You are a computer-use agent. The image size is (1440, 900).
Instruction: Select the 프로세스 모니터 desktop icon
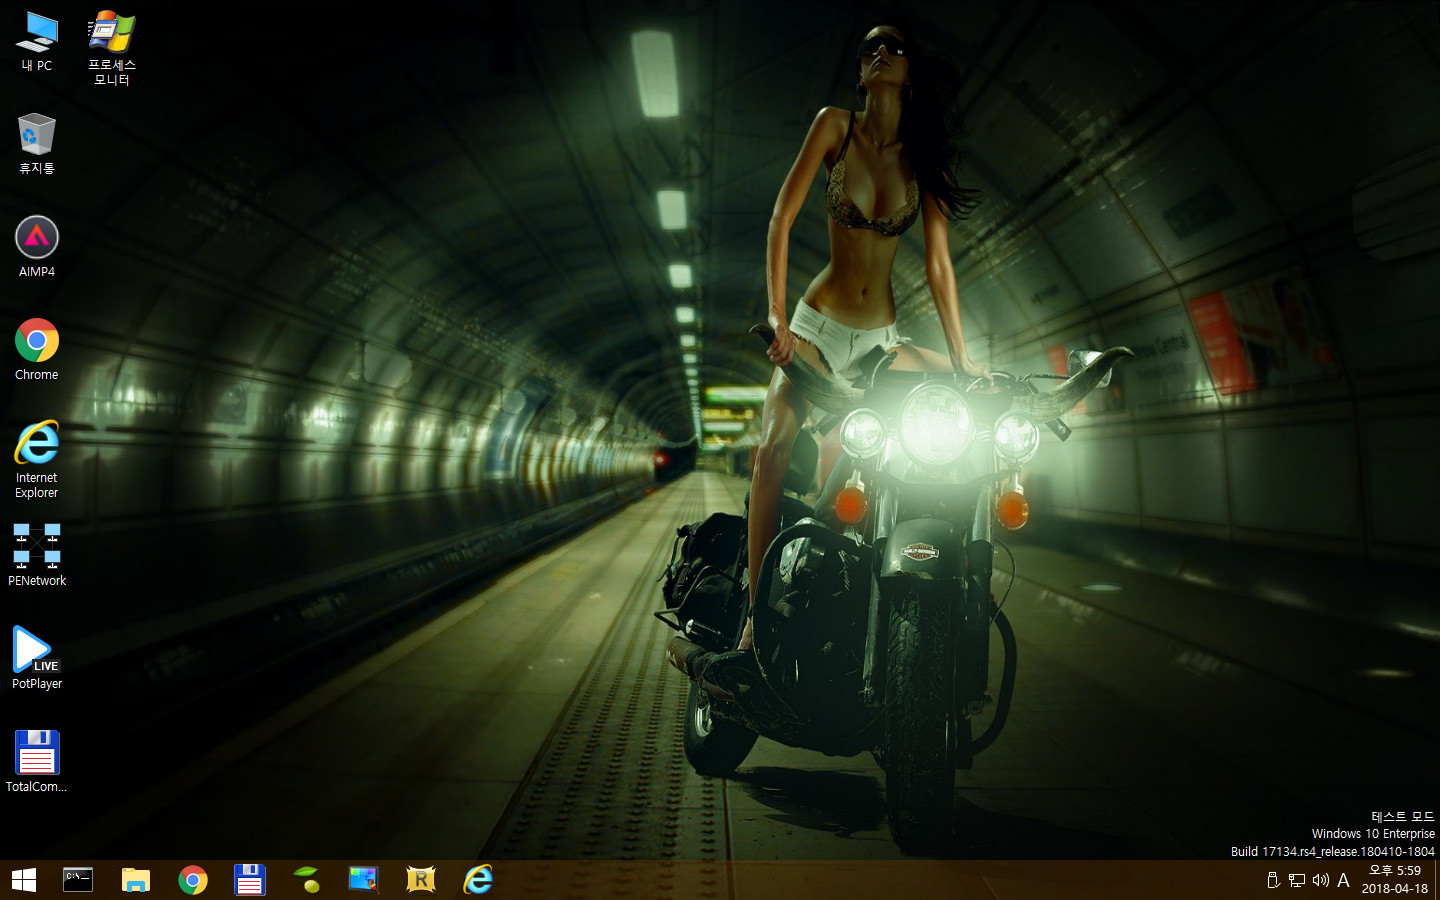(x=112, y=48)
